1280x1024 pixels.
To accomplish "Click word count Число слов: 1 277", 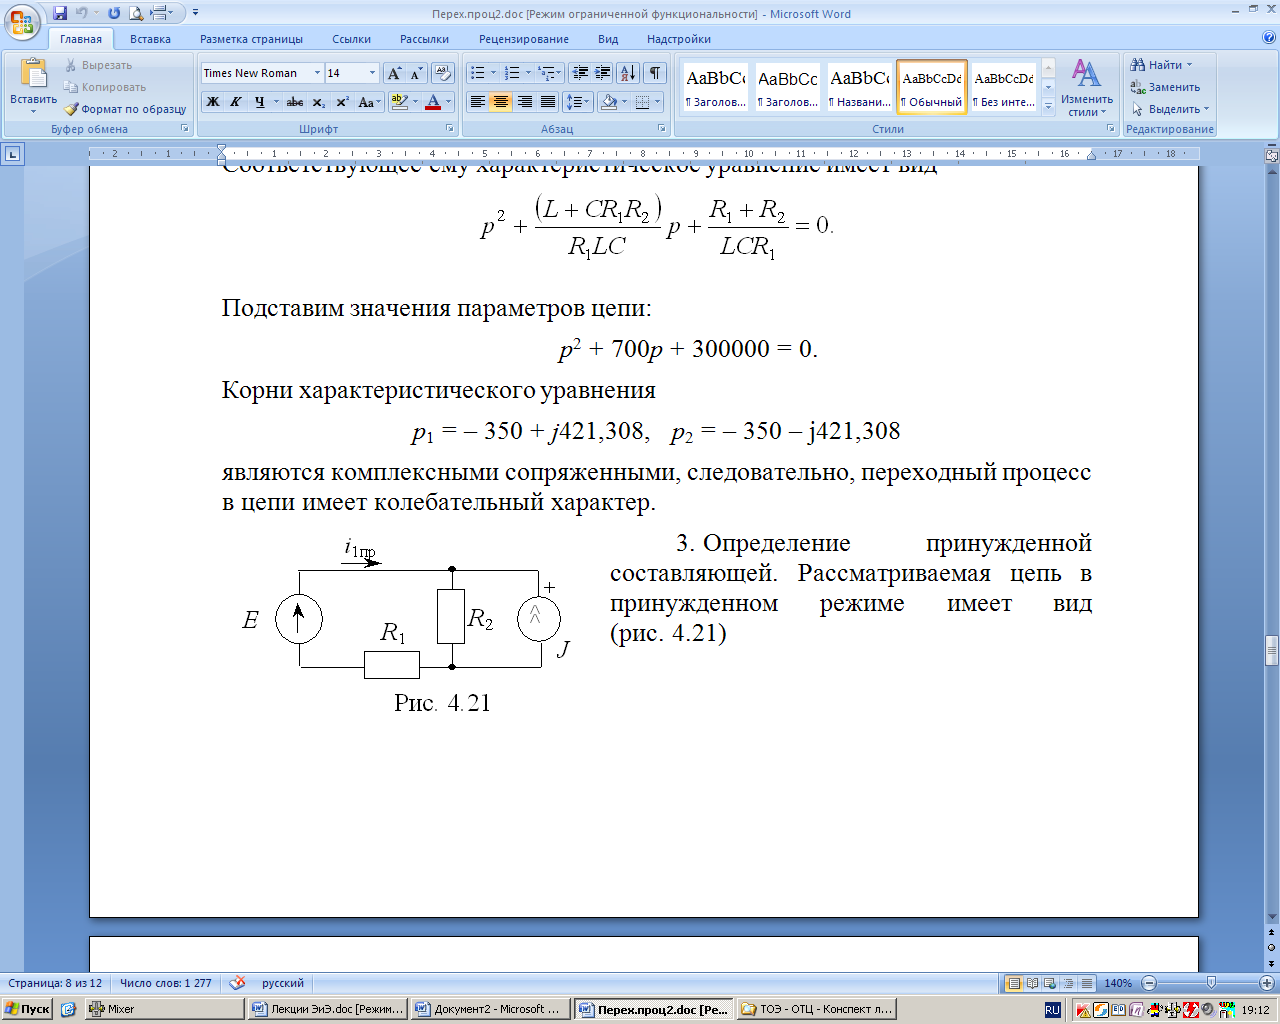I will [x=165, y=983].
